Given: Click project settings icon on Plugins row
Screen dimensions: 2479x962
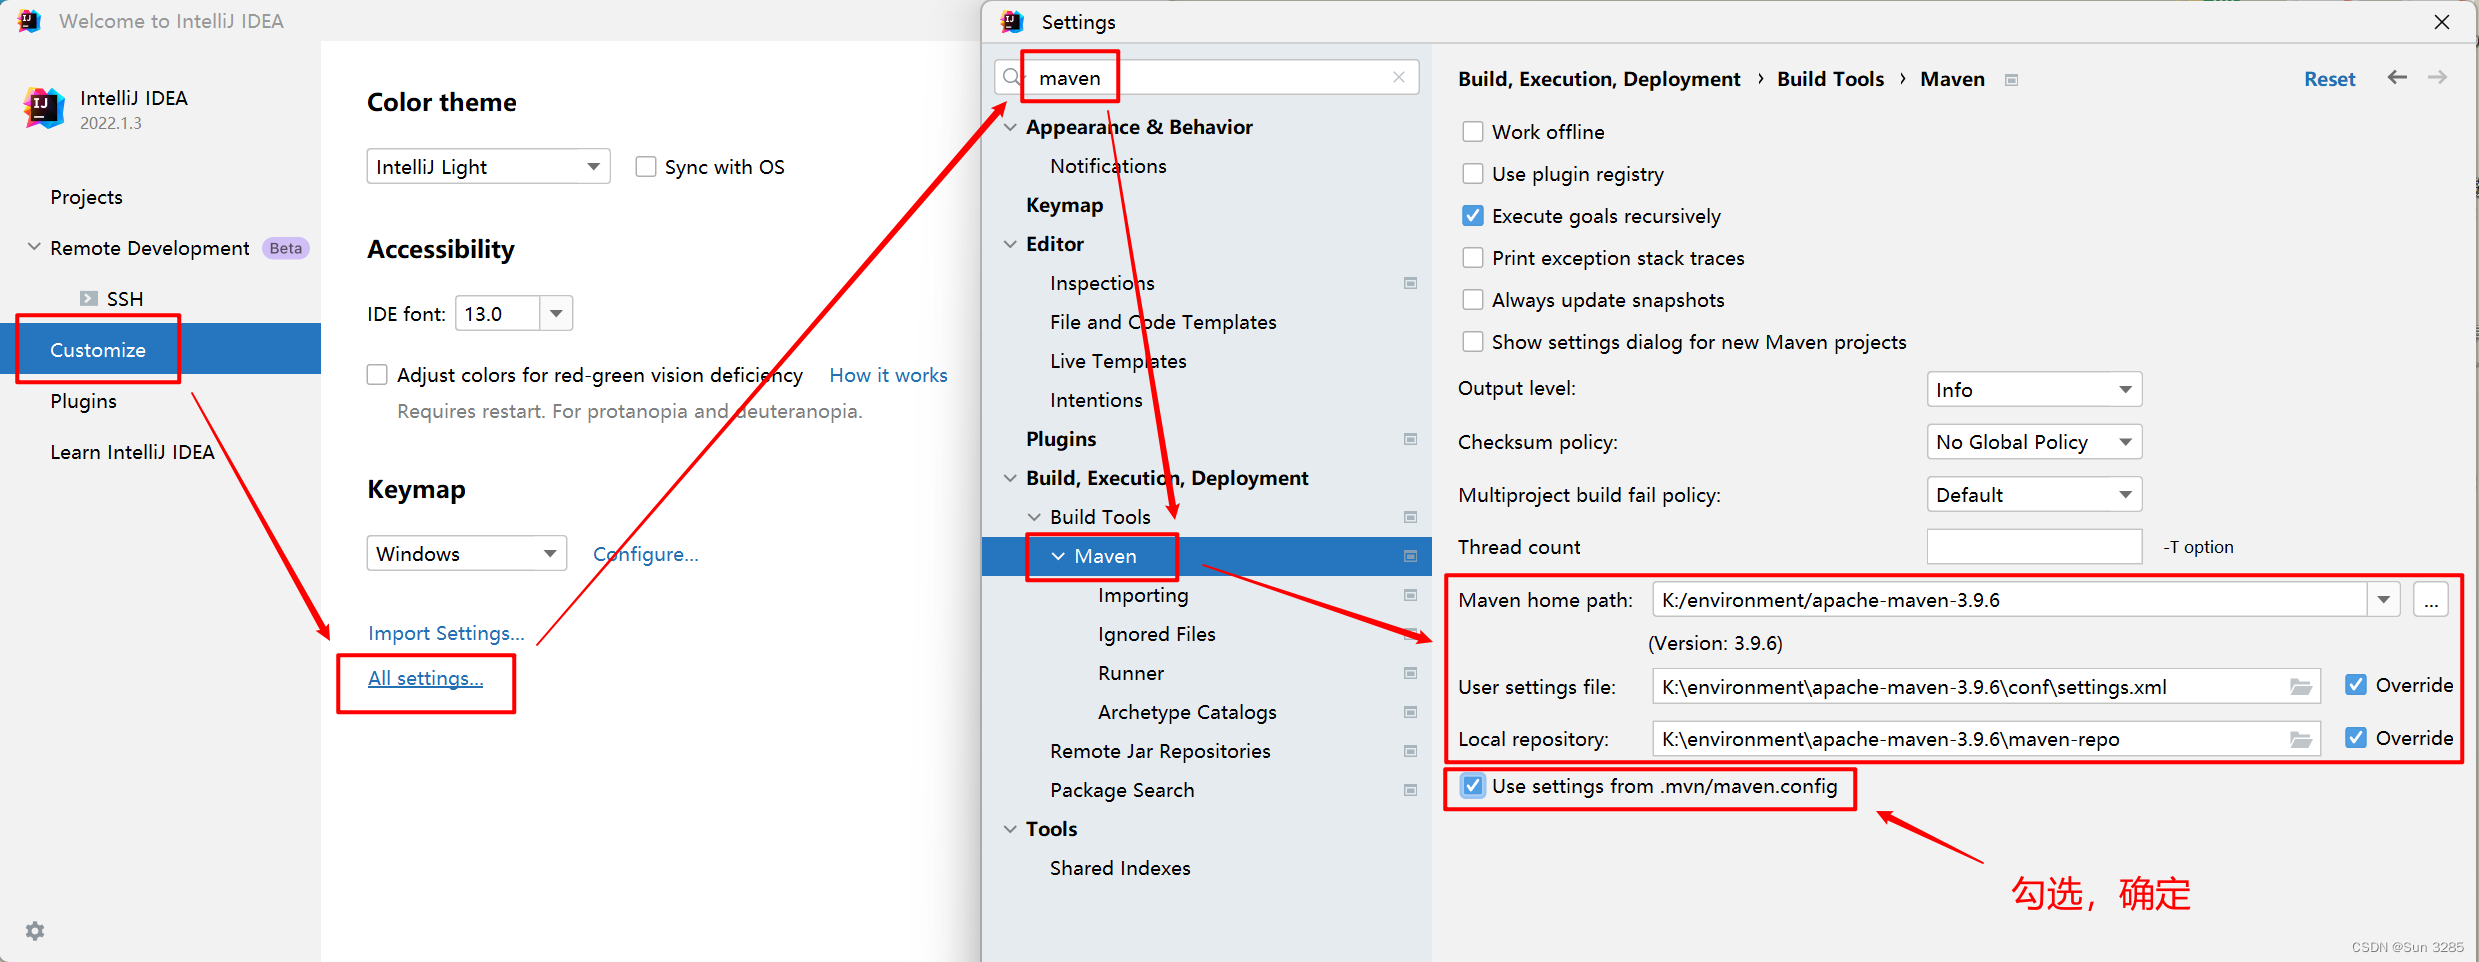Looking at the screenshot, I should click(x=1410, y=439).
